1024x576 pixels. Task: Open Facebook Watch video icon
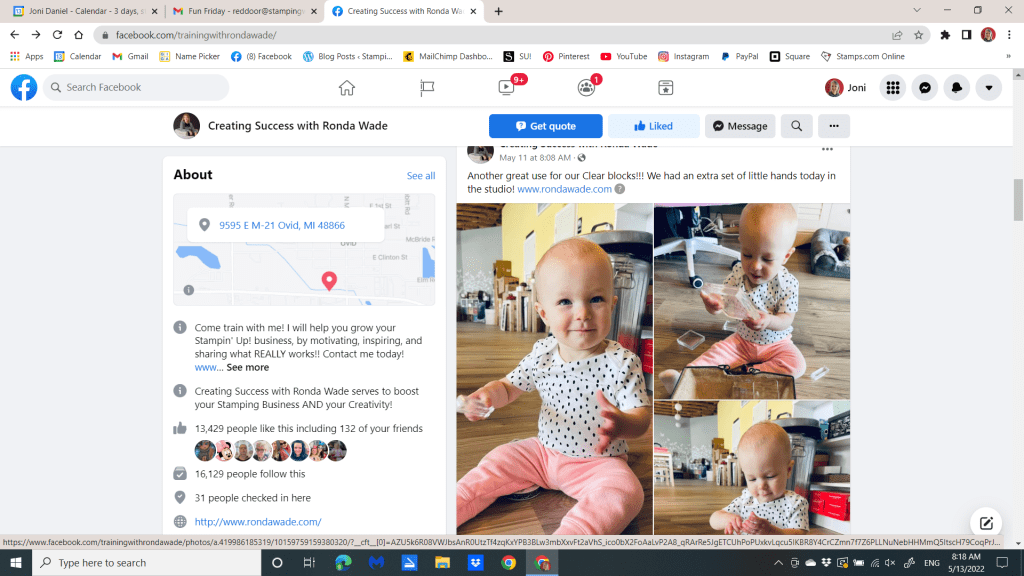pos(507,88)
